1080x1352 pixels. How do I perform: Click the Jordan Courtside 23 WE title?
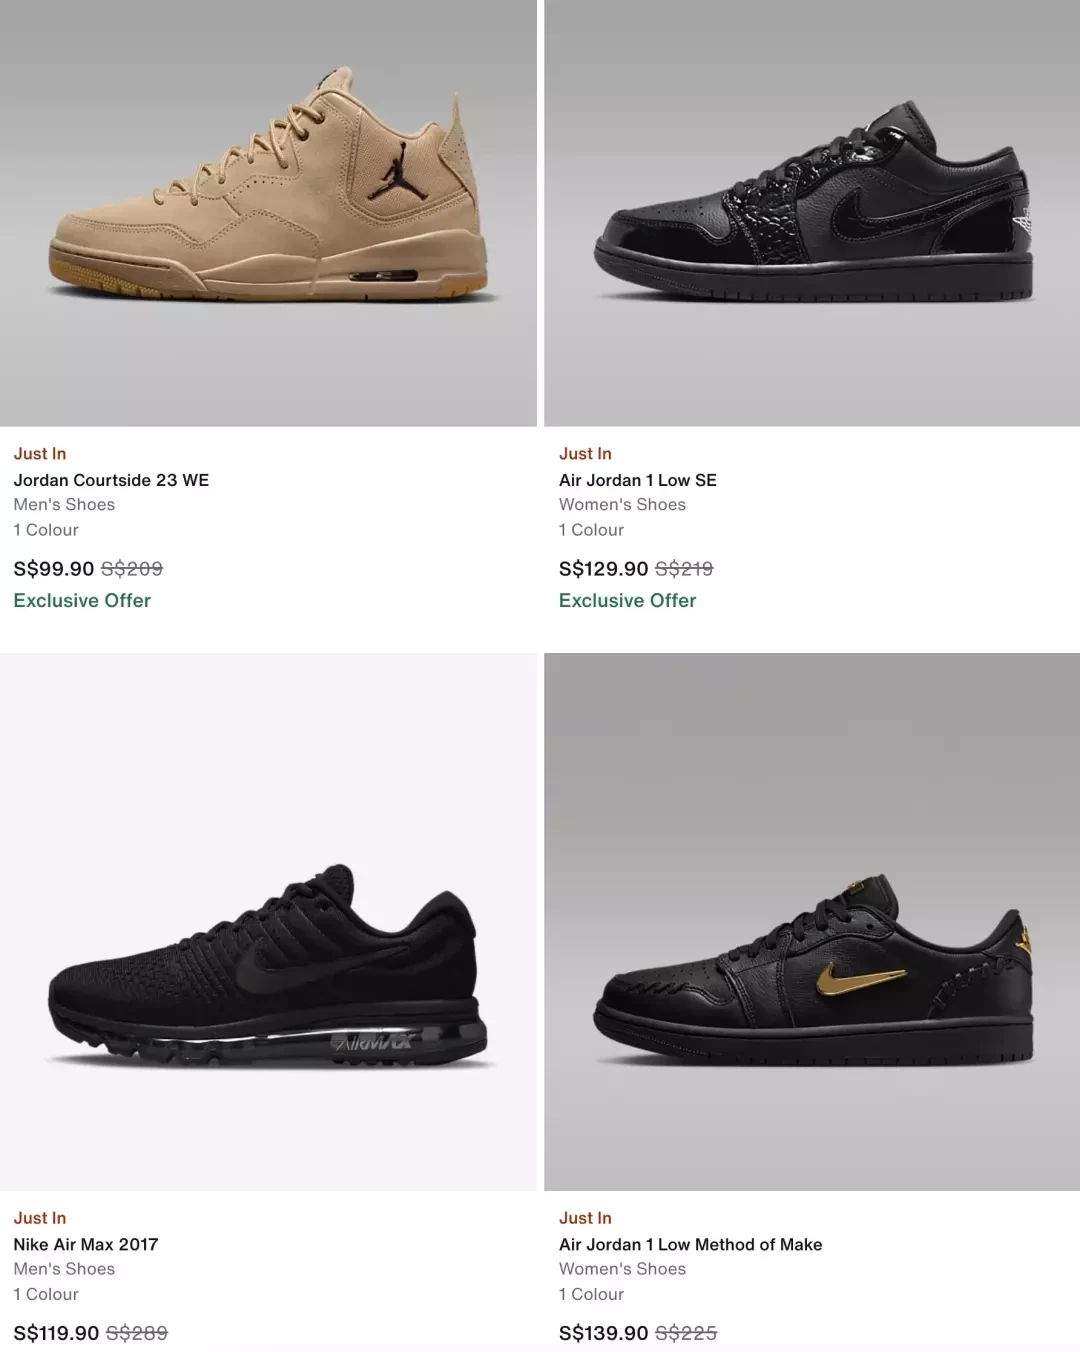(111, 480)
